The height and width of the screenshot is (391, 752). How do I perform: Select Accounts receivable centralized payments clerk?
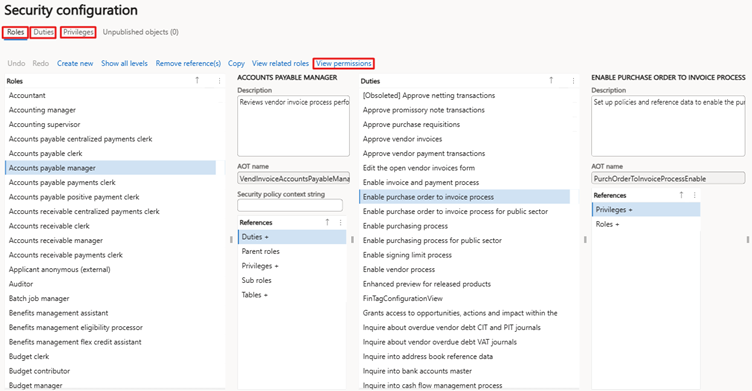(110, 211)
